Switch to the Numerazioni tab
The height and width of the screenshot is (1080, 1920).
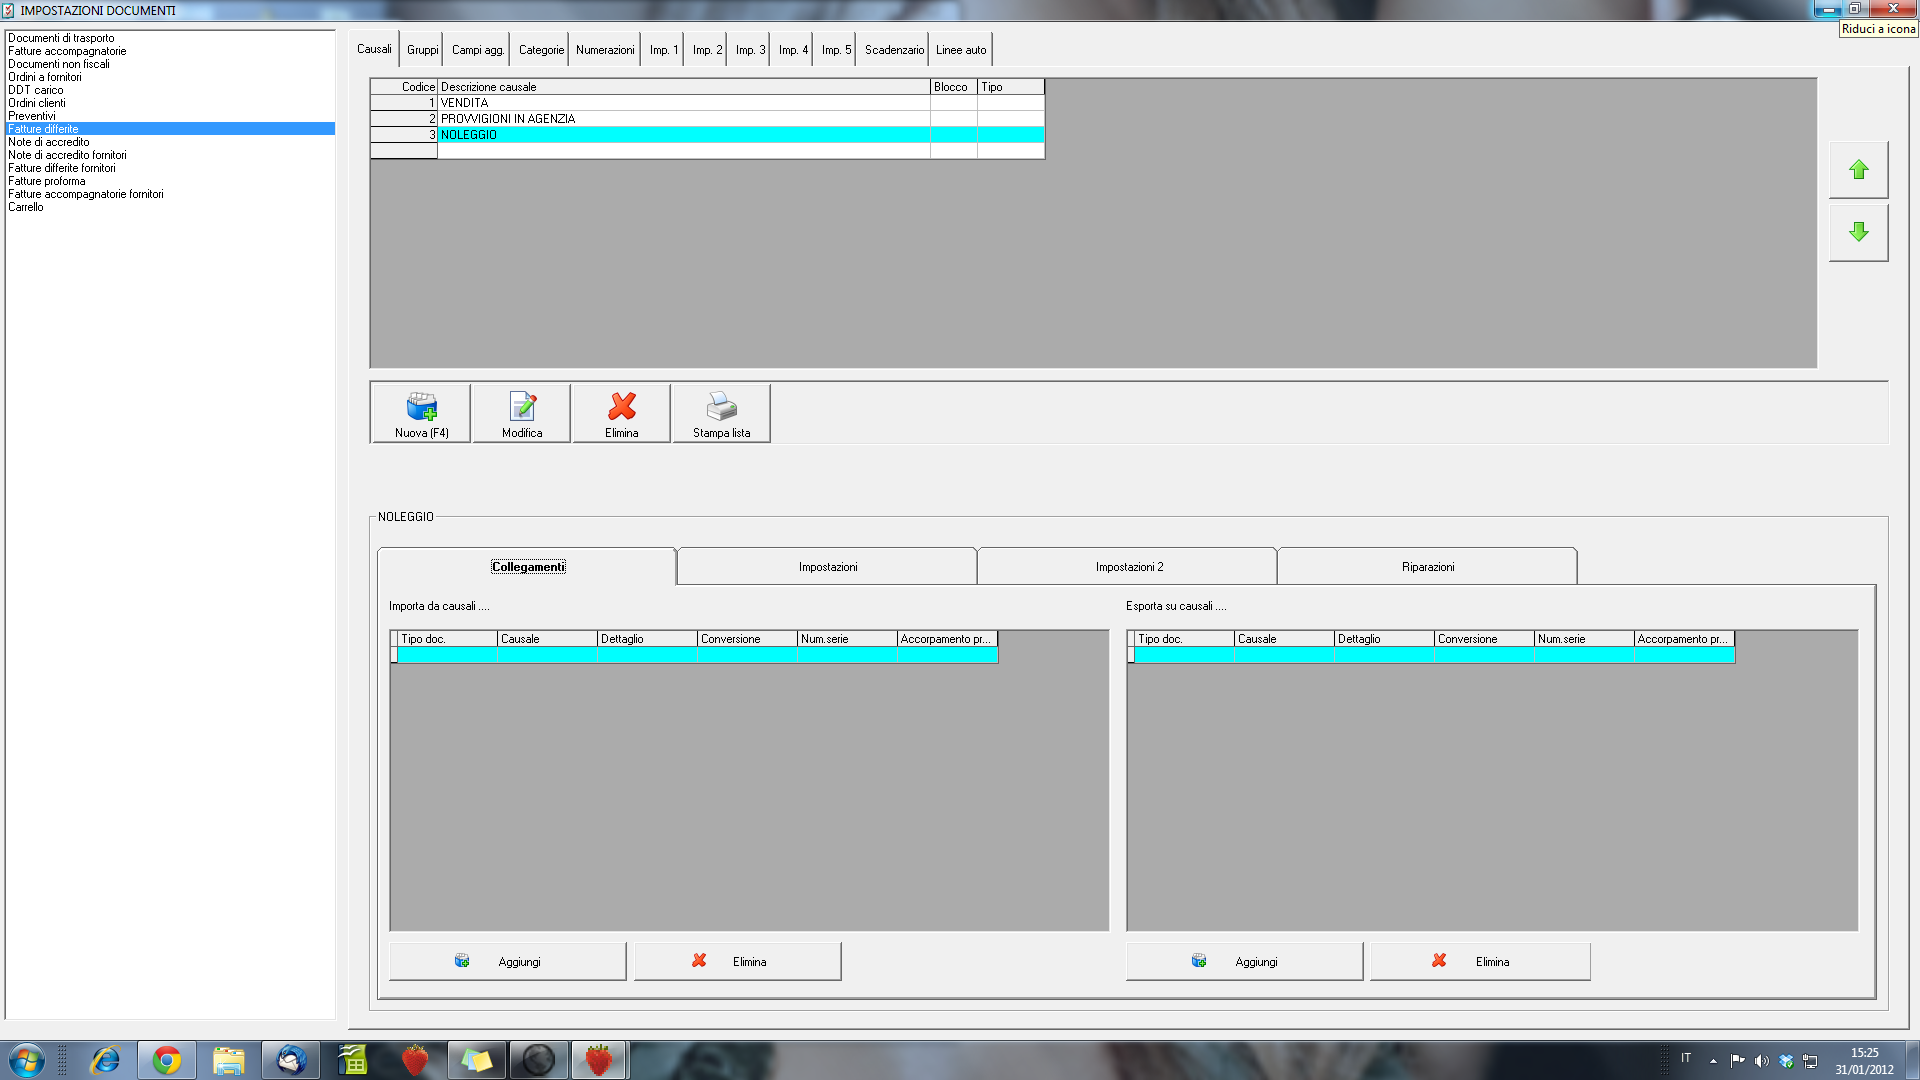[605, 50]
